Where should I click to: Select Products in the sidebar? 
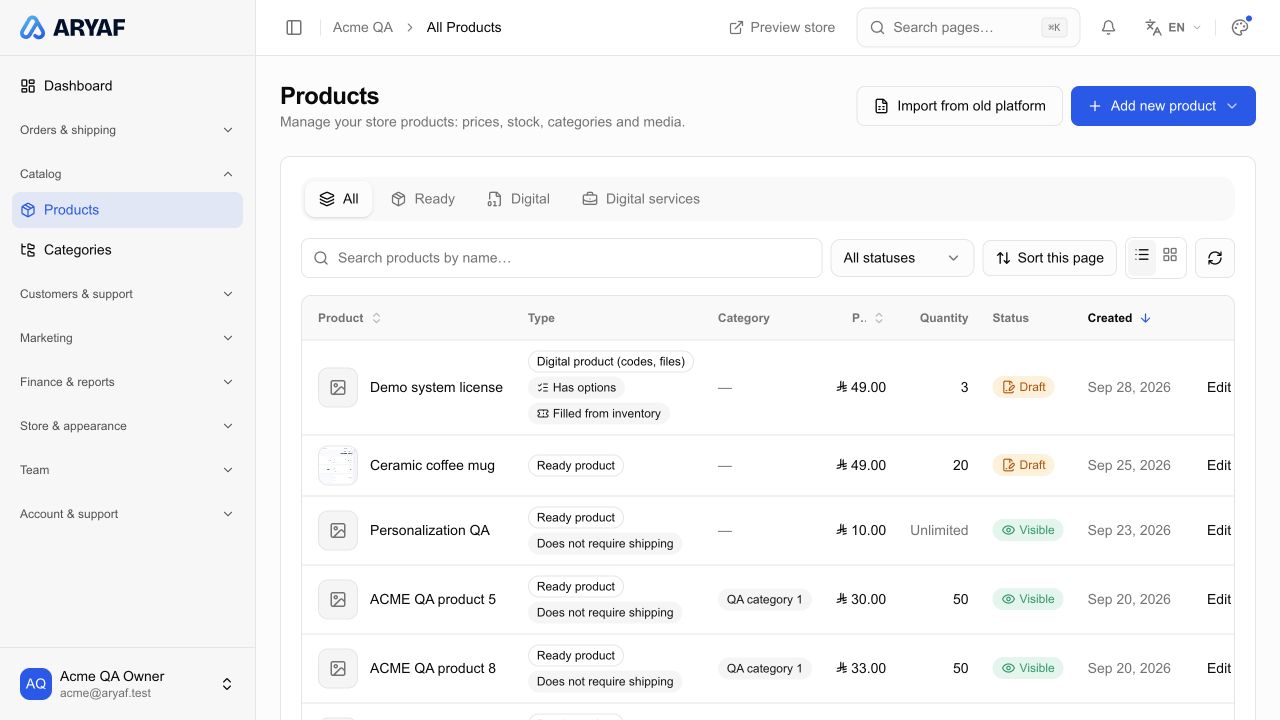click(x=127, y=210)
